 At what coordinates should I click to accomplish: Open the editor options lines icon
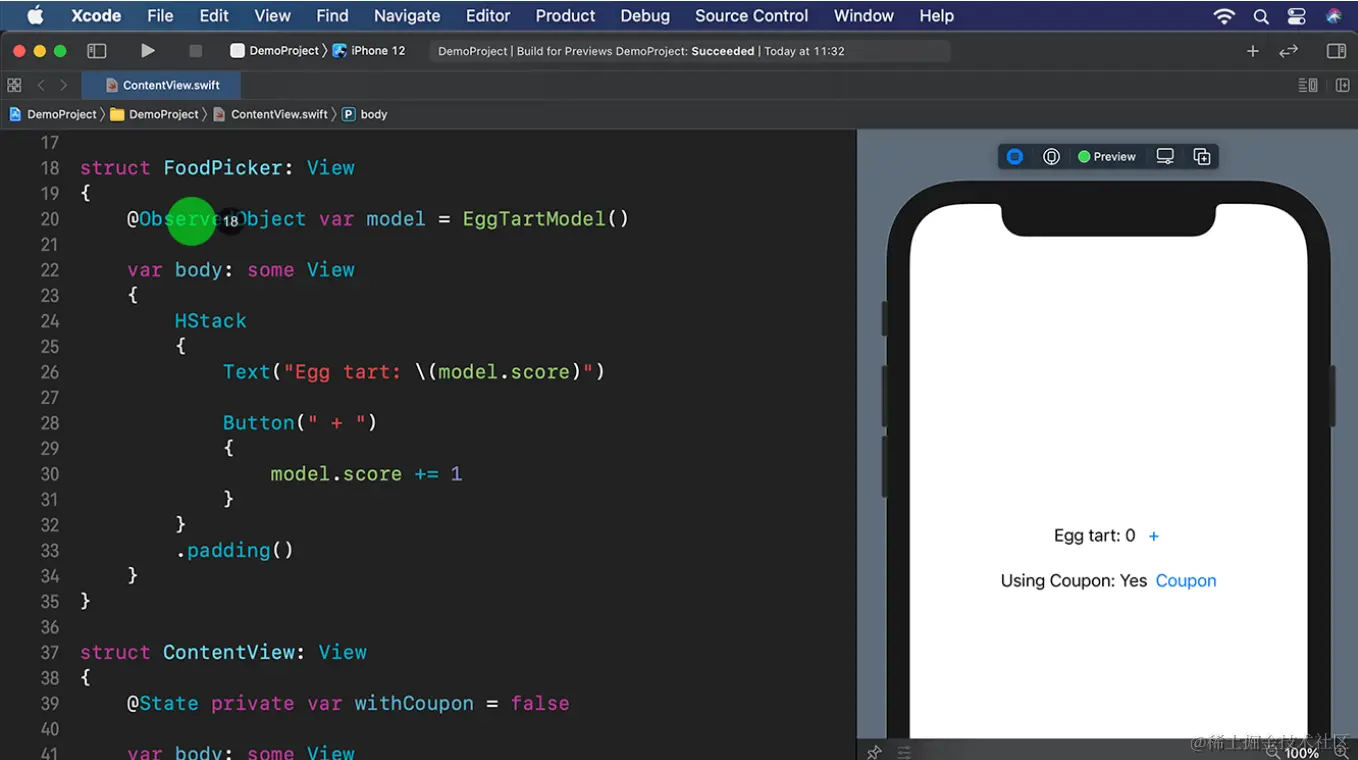tap(1308, 85)
